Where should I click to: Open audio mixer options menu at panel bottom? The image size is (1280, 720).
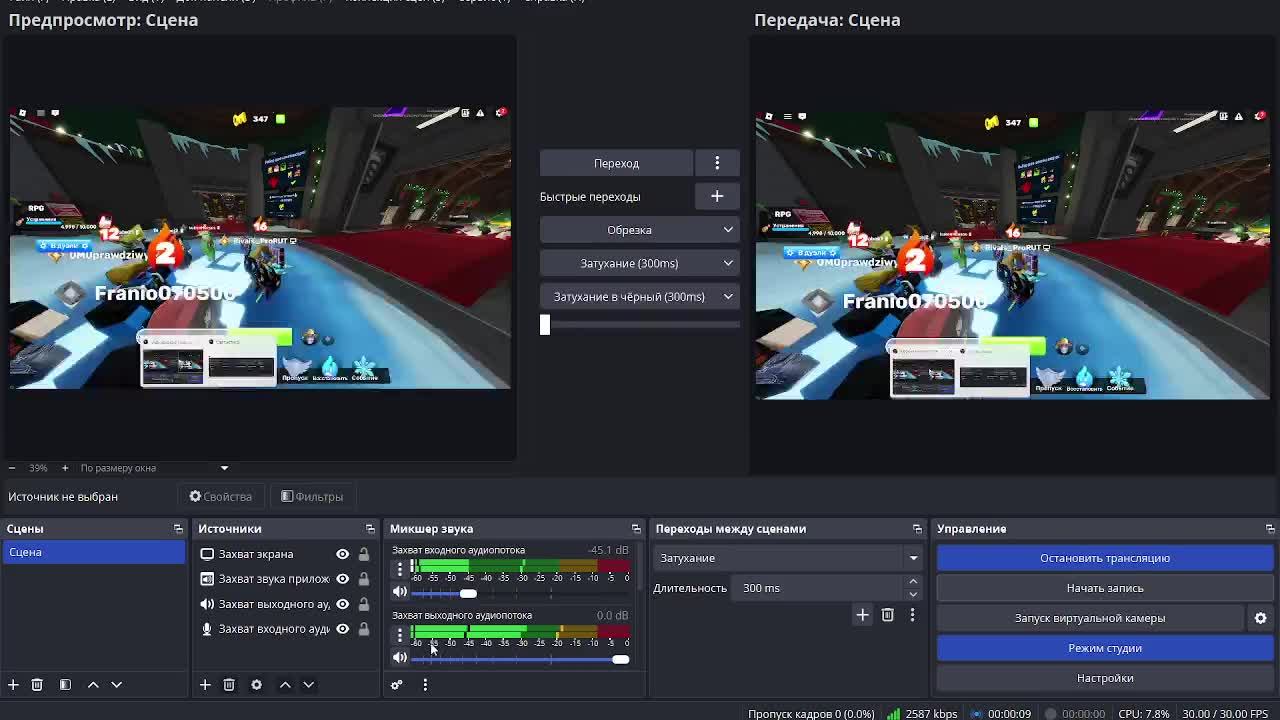tap(425, 685)
